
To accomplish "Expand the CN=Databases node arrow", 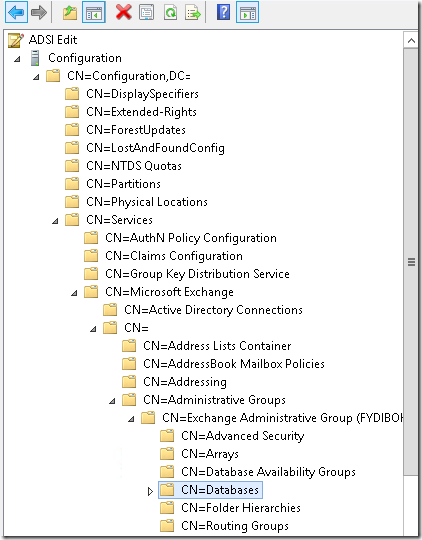I will 150,491.
